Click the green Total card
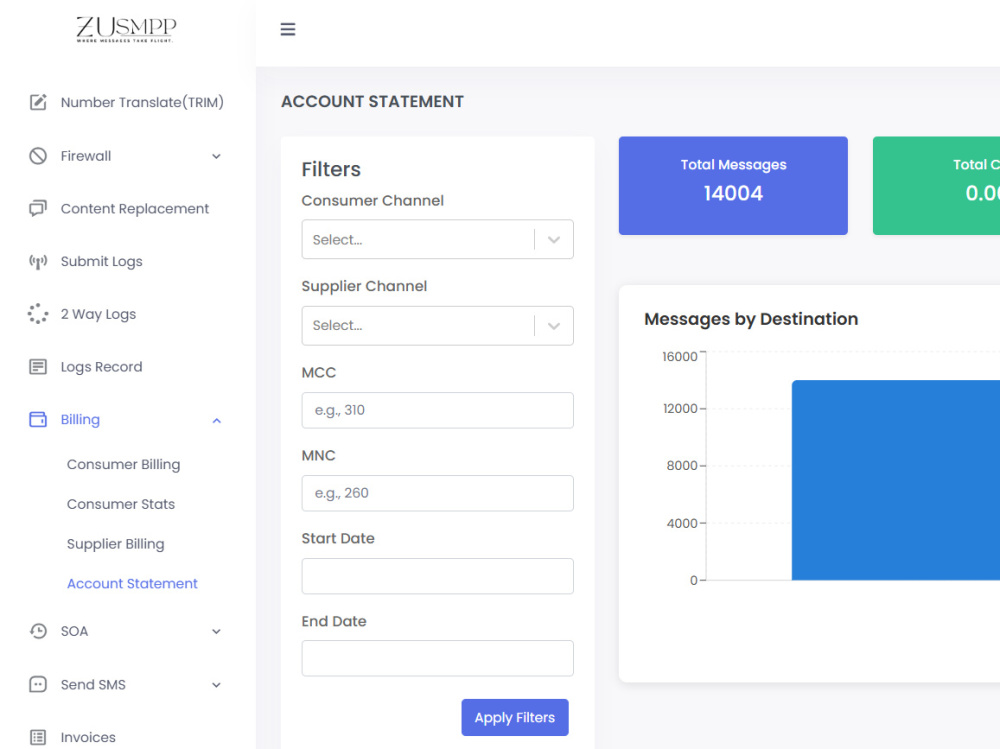This screenshot has height=749, width=1000. pos(936,186)
